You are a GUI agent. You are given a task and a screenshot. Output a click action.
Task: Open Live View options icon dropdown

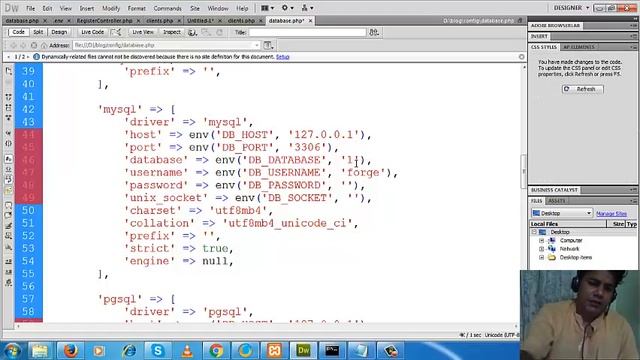tap(269, 45)
